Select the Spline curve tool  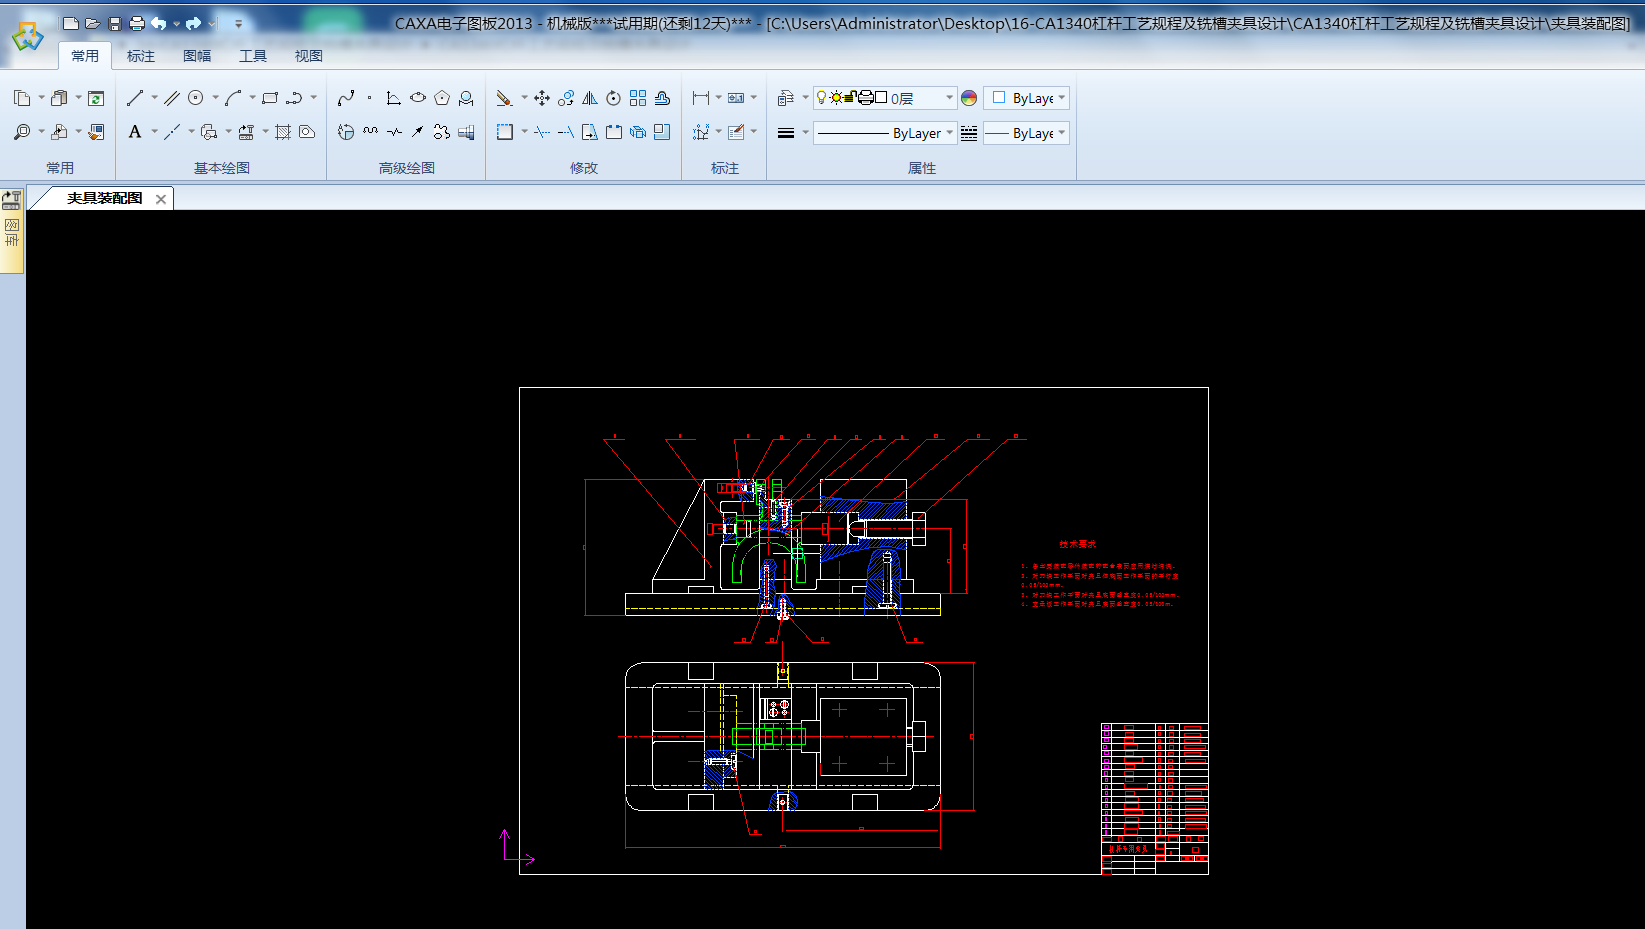click(346, 98)
